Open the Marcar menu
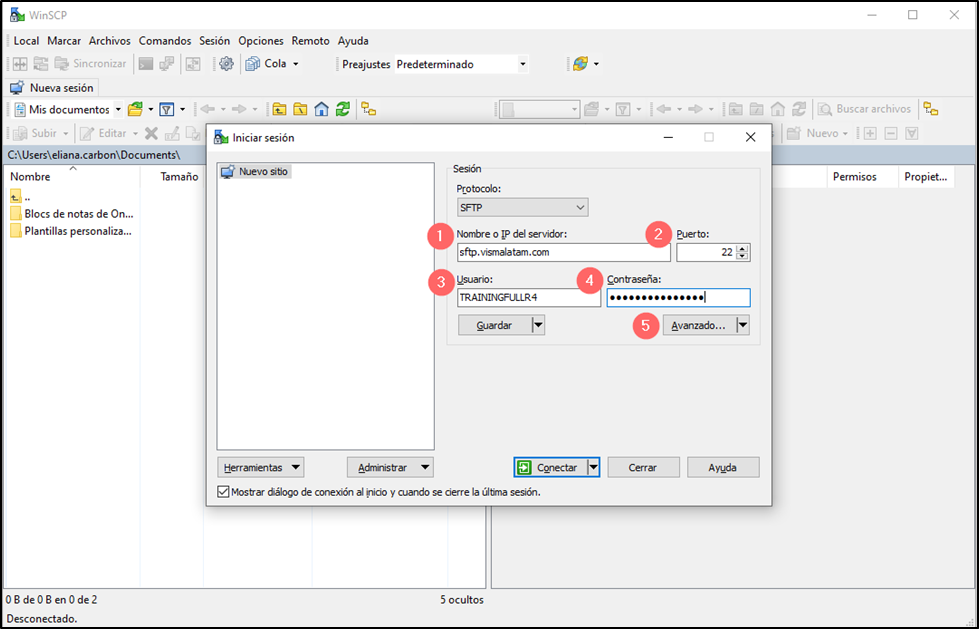The width and height of the screenshot is (979, 629). (x=64, y=41)
